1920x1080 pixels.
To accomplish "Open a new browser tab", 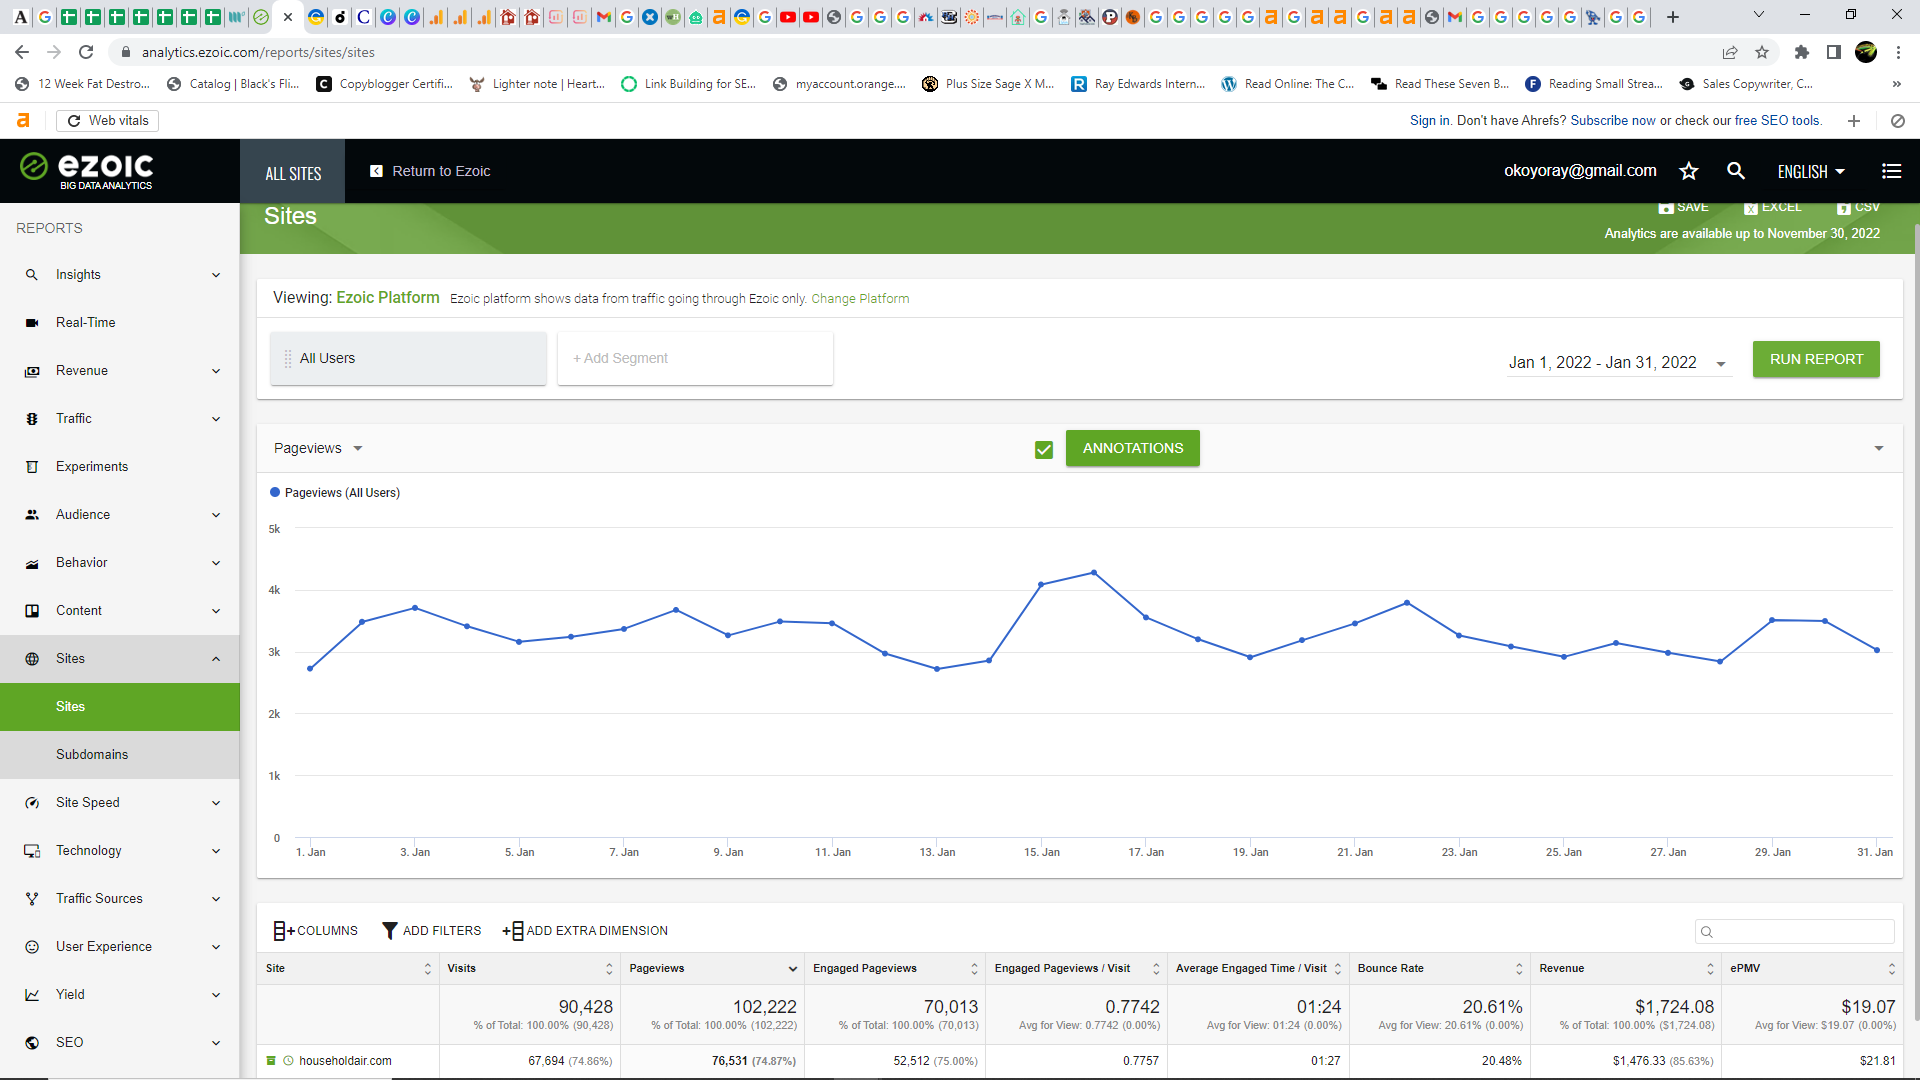I will 1673,17.
